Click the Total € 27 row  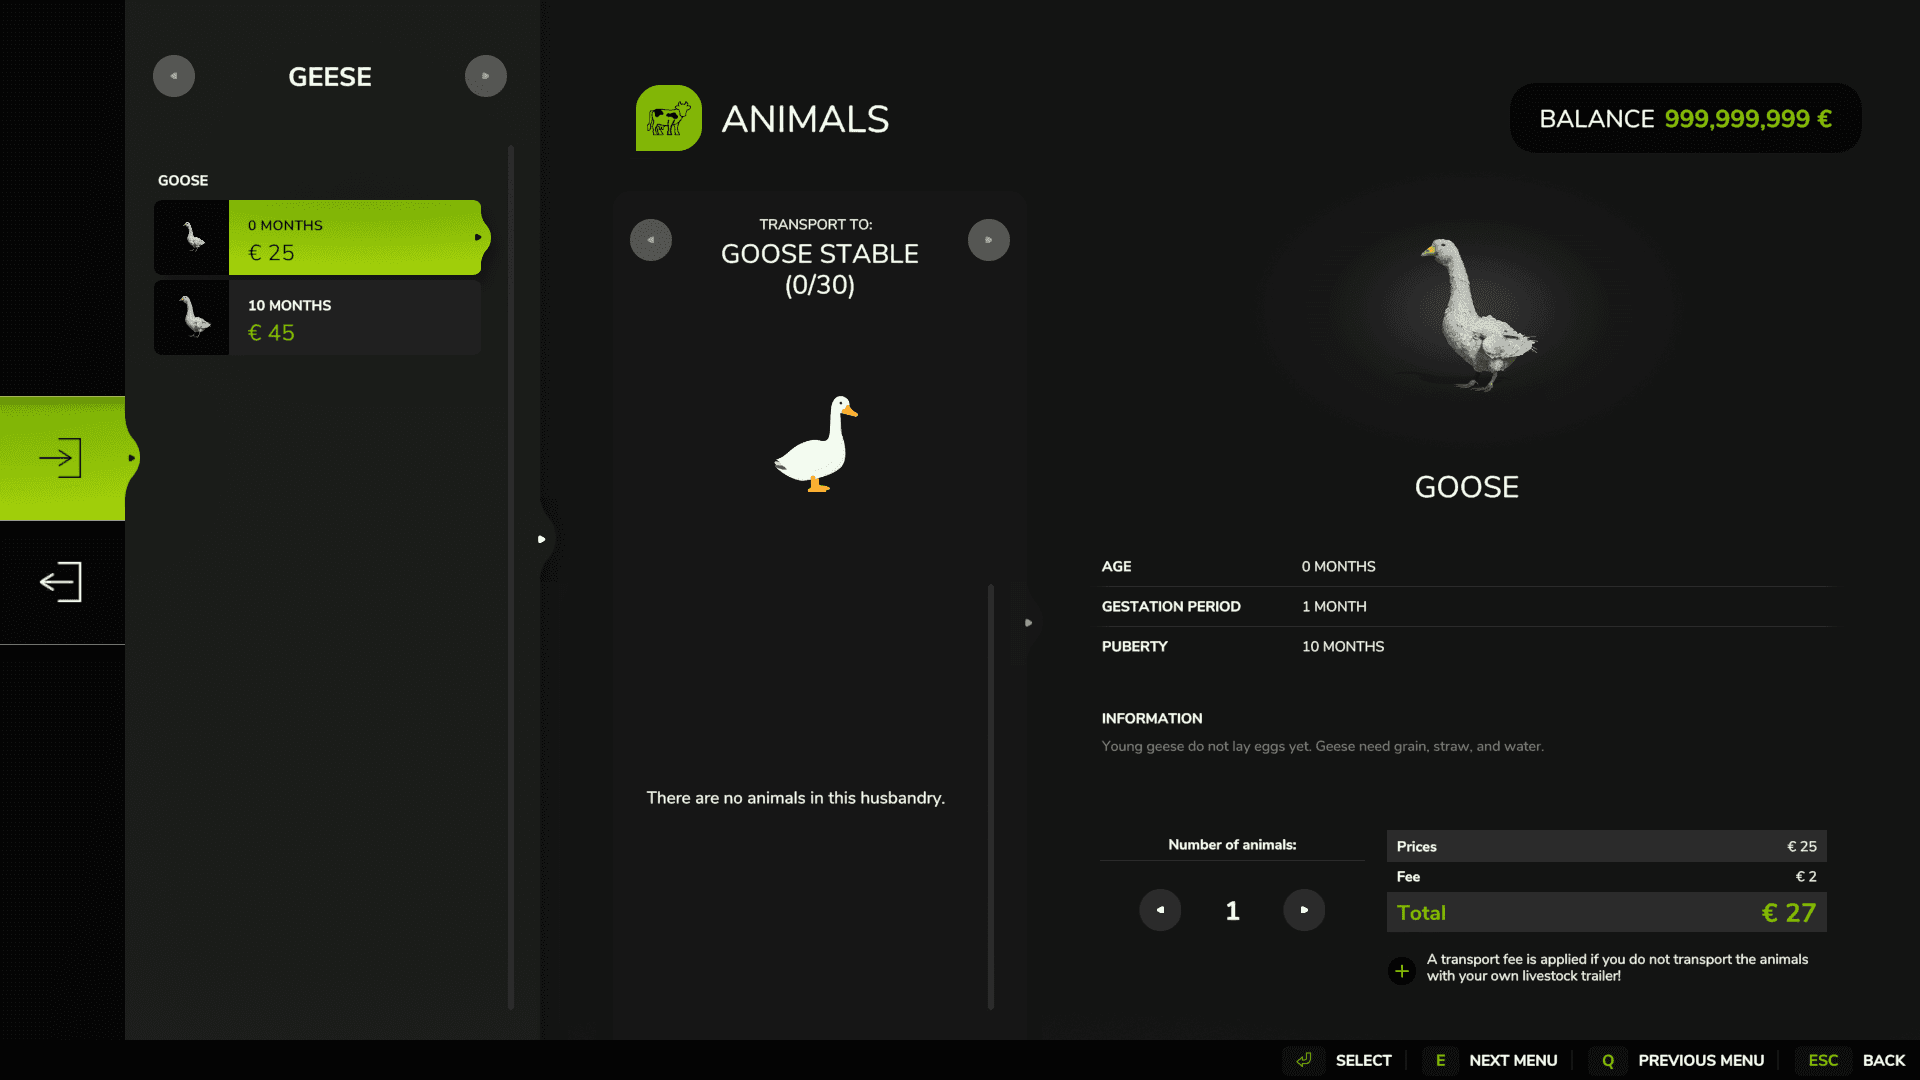(x=1606, y=912)
